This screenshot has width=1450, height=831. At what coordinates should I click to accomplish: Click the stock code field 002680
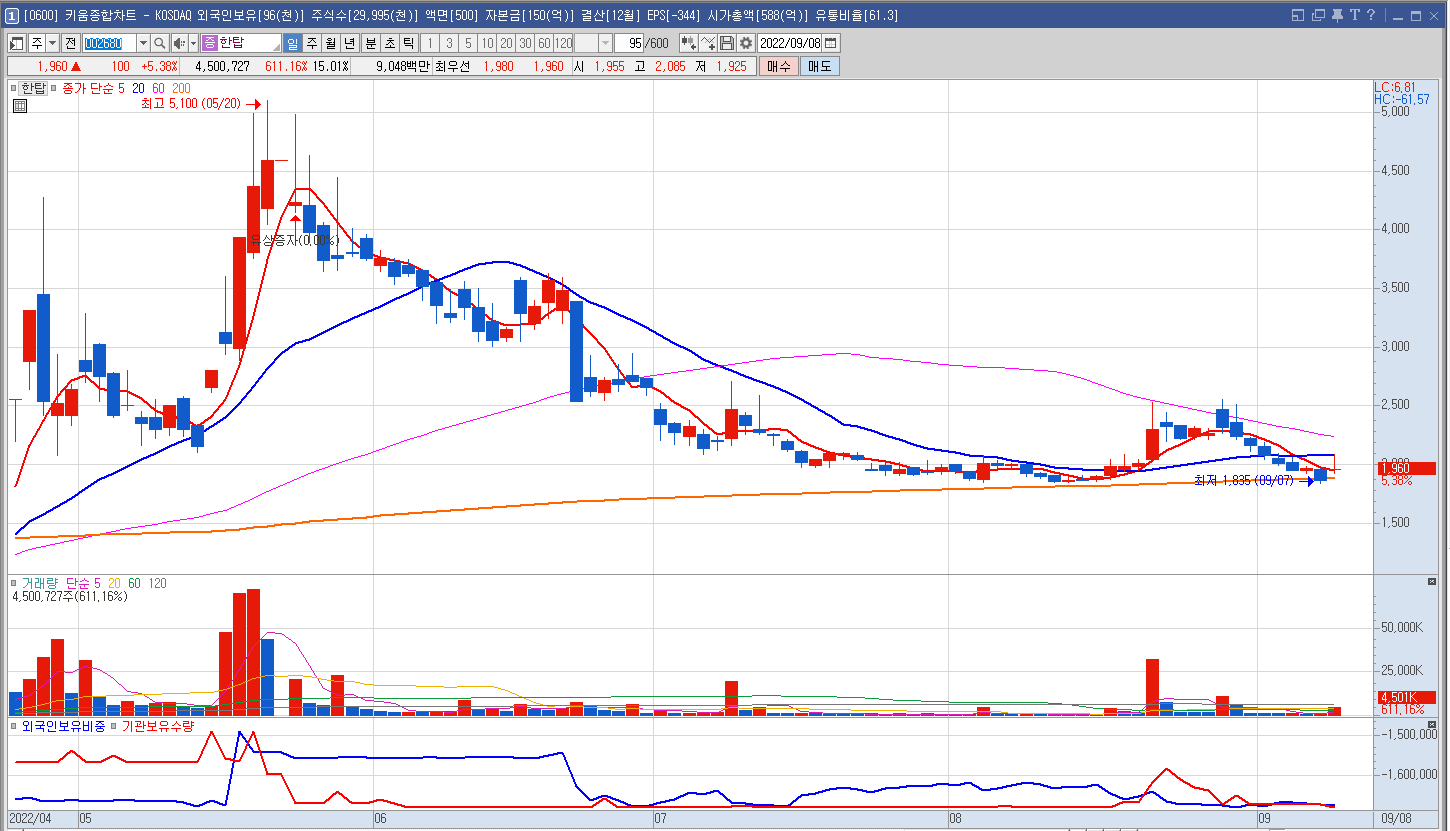(x=108, y=43)
